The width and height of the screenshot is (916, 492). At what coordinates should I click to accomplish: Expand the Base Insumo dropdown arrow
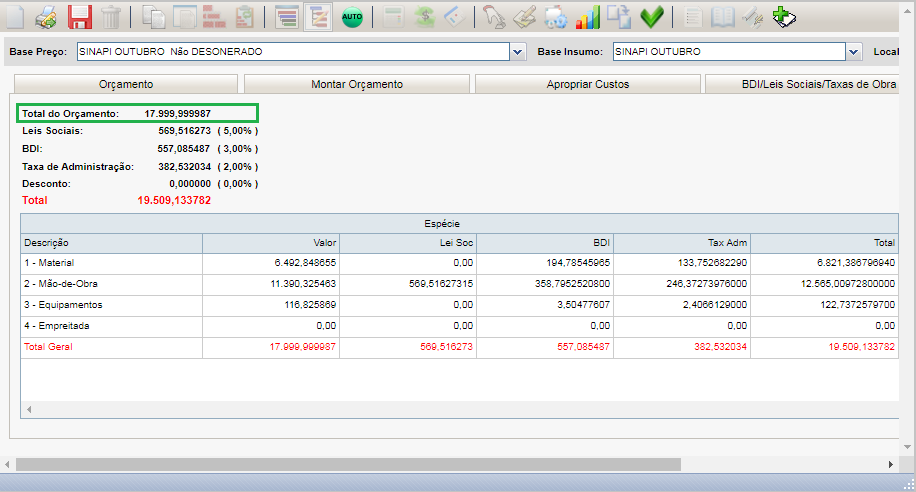click(854, 52)
